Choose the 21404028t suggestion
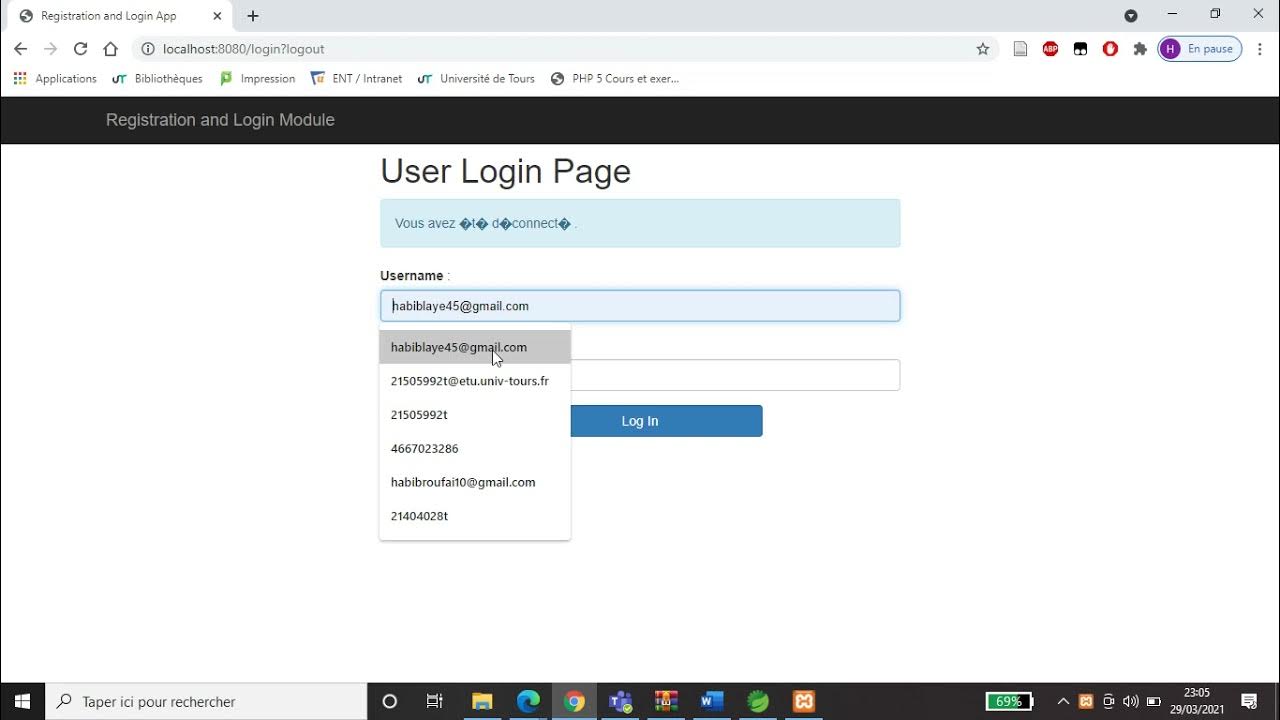Viewport: 1280px width, 720px height. 475,516
